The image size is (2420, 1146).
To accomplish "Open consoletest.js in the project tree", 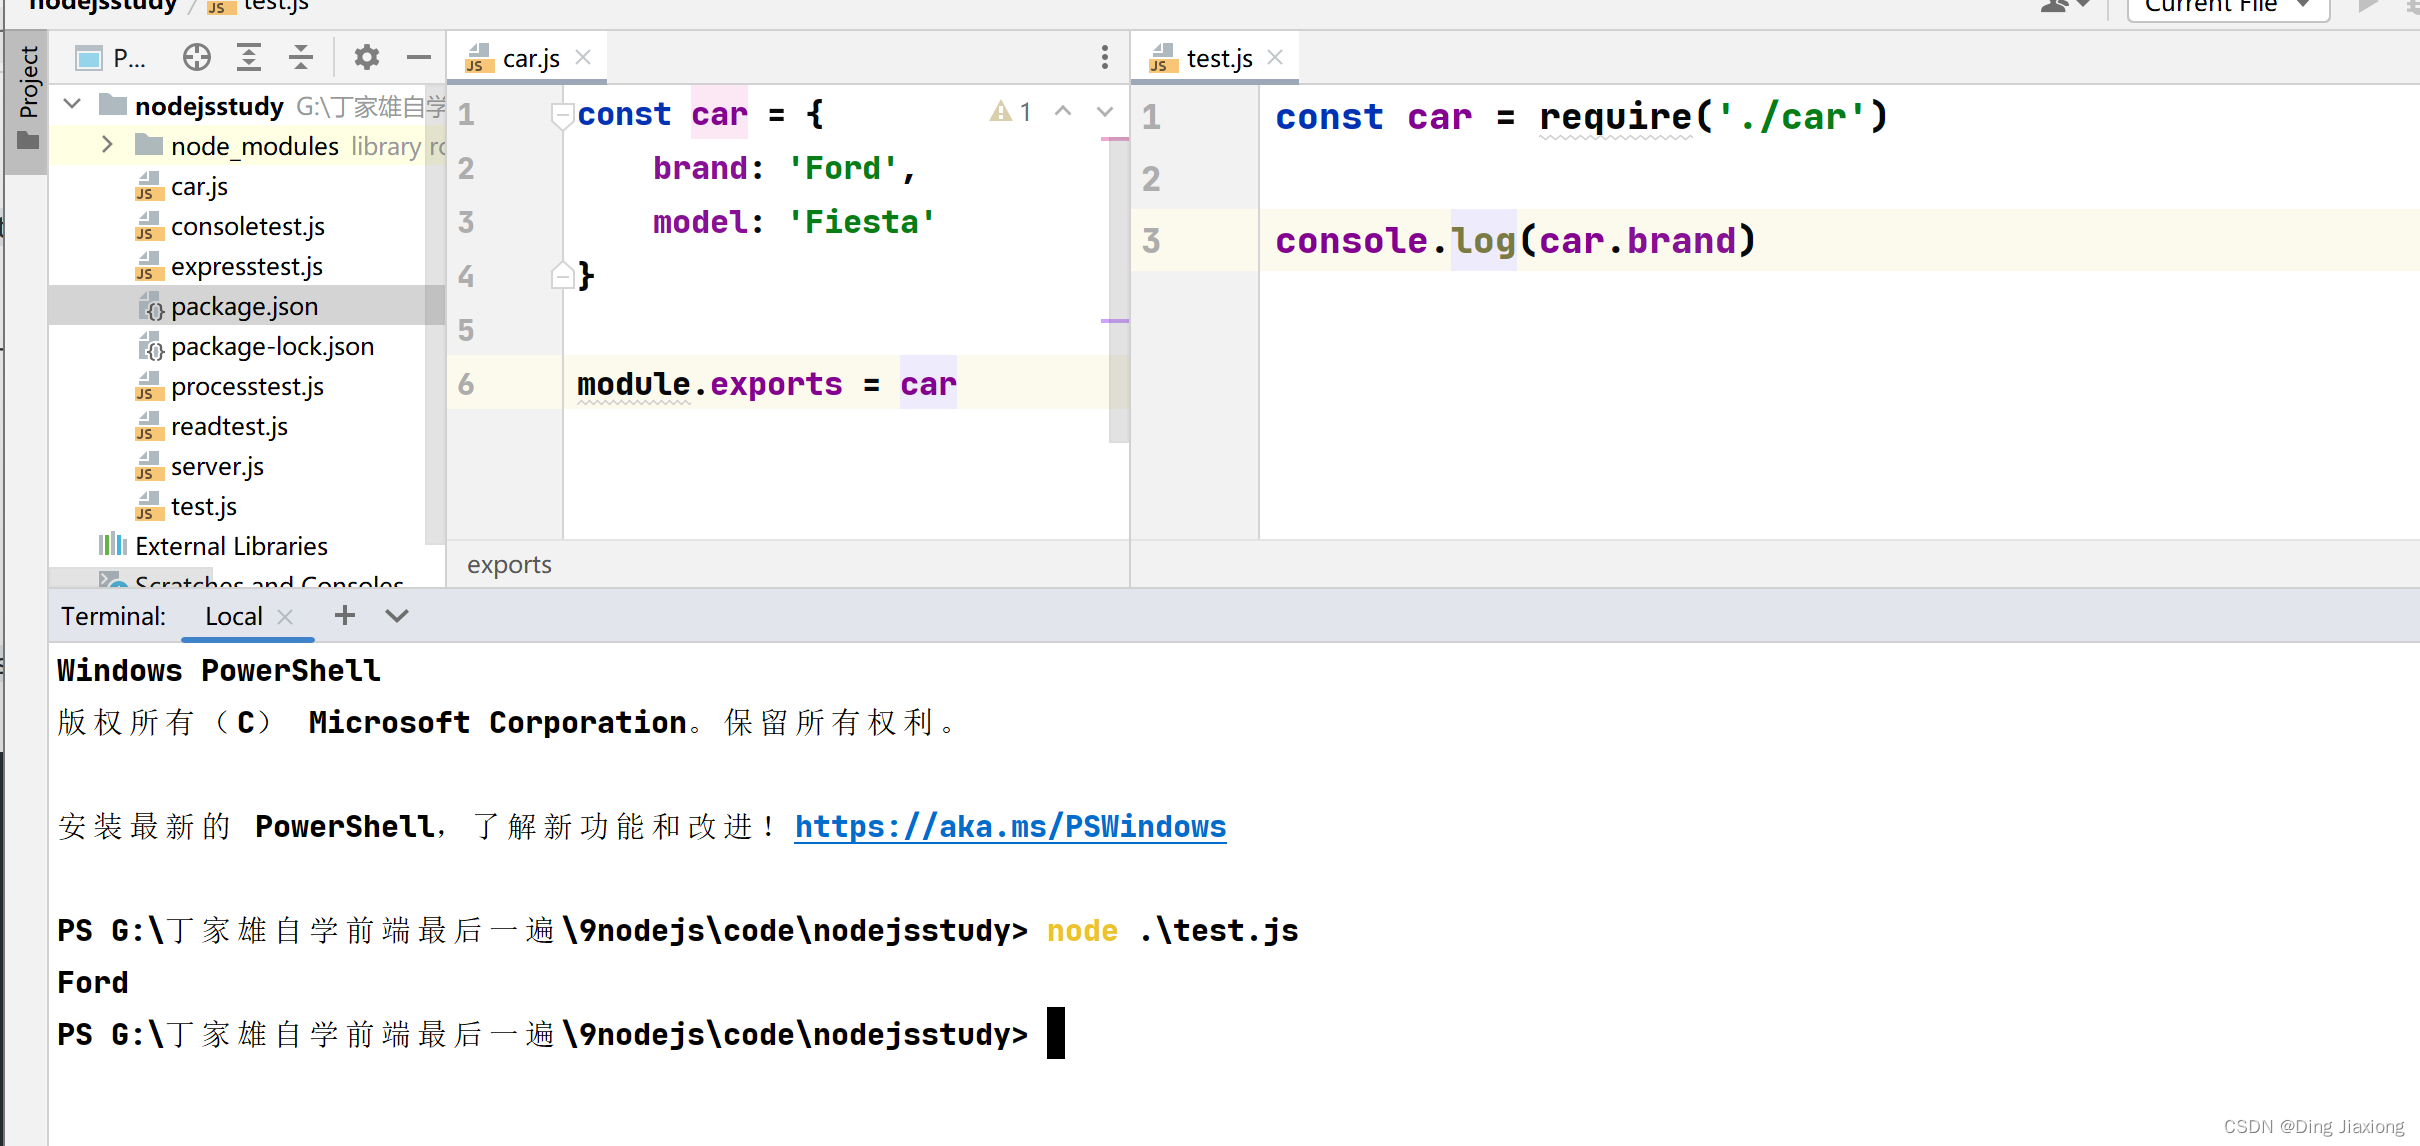I will point(248,227).
